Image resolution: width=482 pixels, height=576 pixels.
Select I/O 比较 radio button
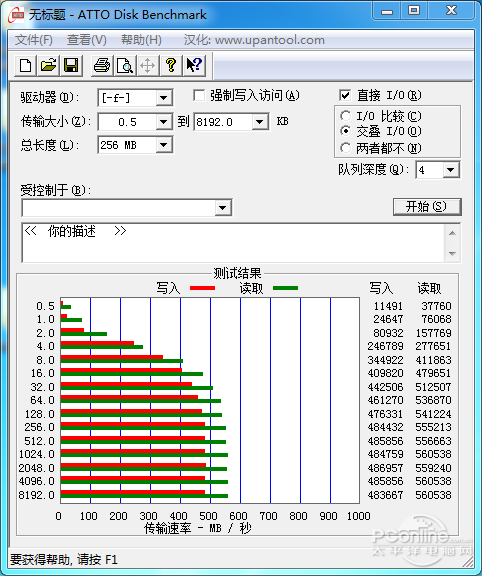[345, 116]
